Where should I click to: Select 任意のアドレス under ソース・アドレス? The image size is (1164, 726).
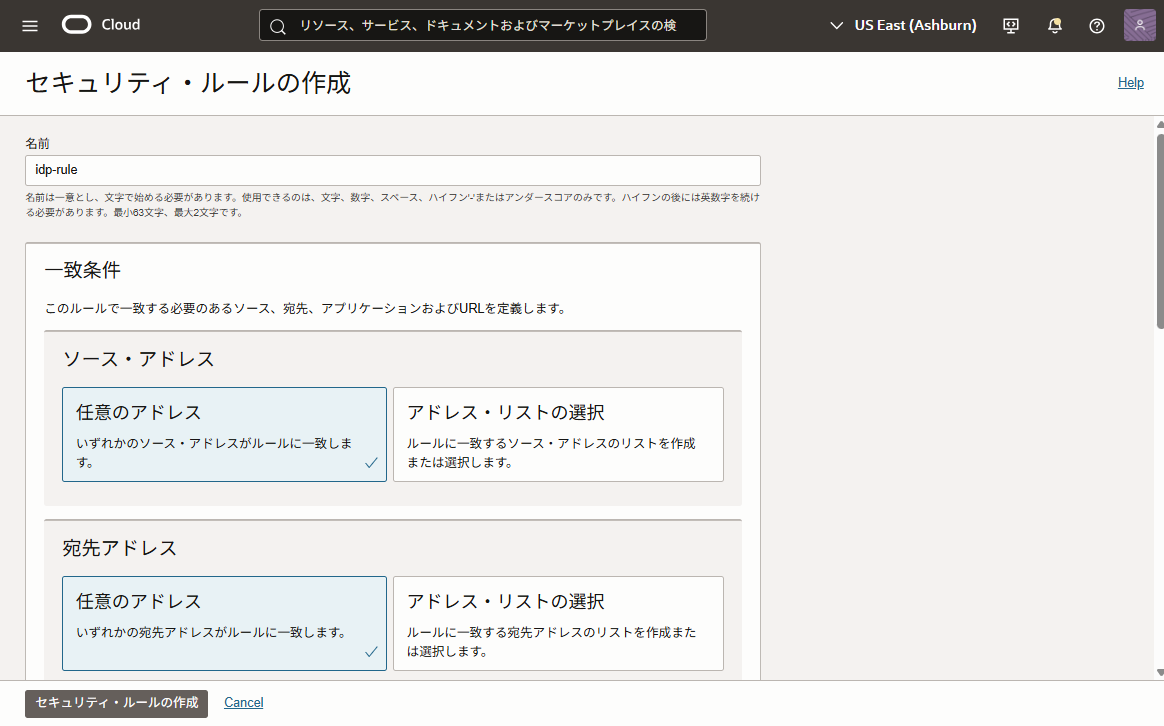(x=224, y=434)
